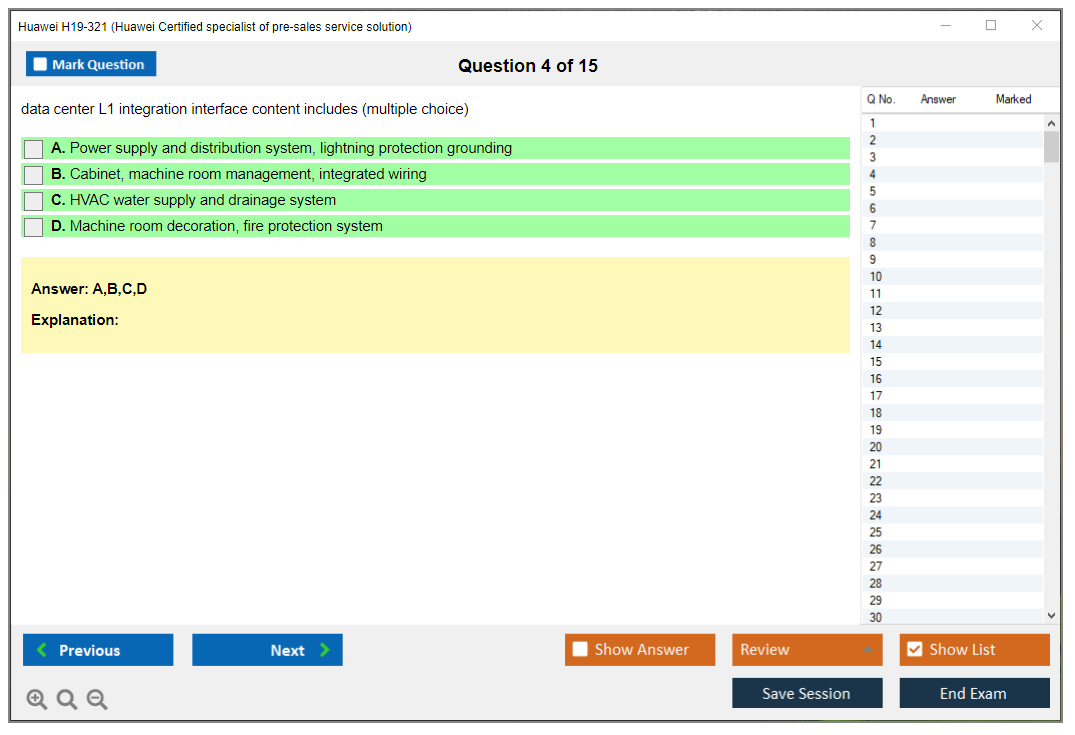Click the green right arrow on Next

[325, 650]
